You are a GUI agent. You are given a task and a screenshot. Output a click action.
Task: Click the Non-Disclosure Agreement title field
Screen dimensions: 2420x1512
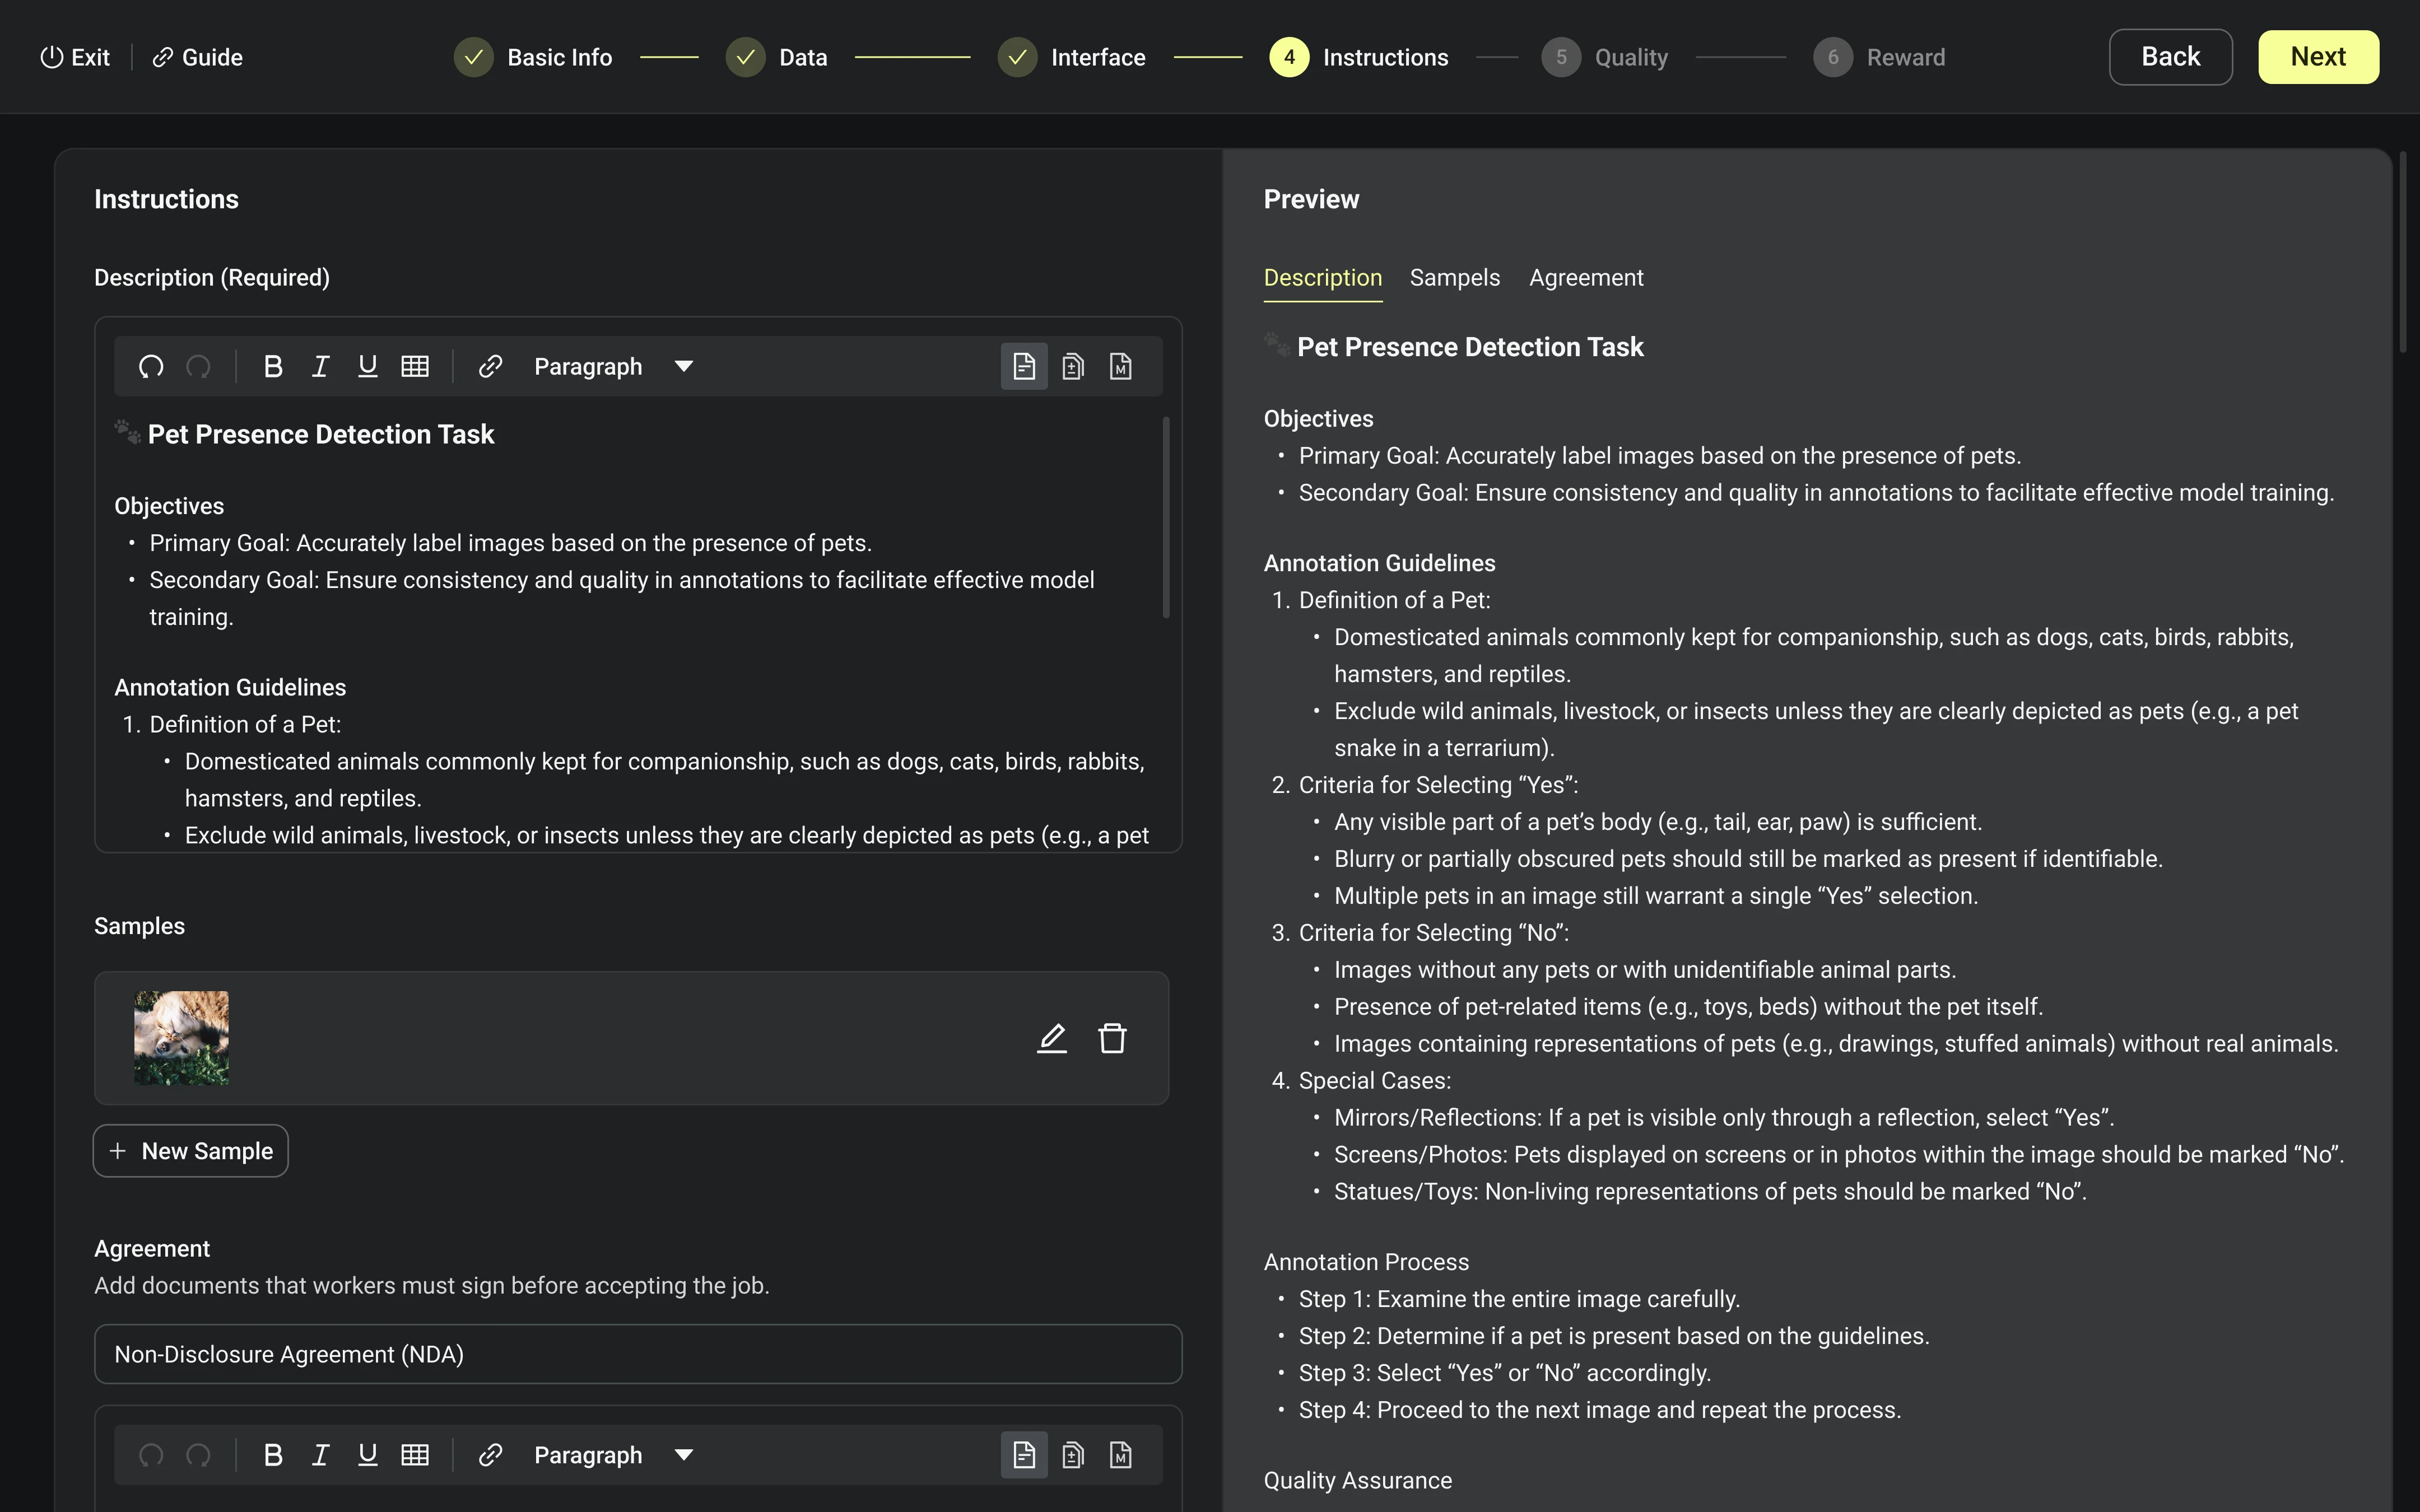[638, 1354]
